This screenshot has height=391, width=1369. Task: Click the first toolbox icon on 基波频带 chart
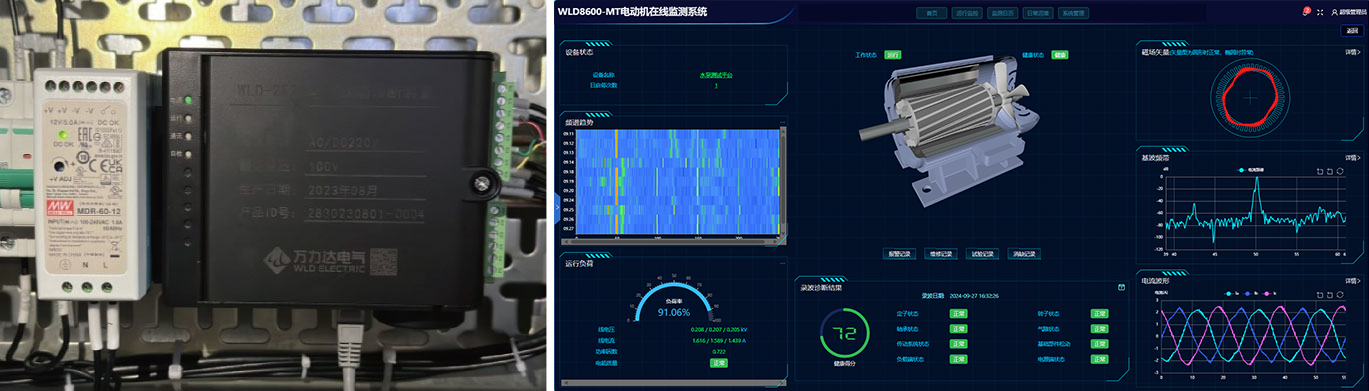[x=1320, y=171]
